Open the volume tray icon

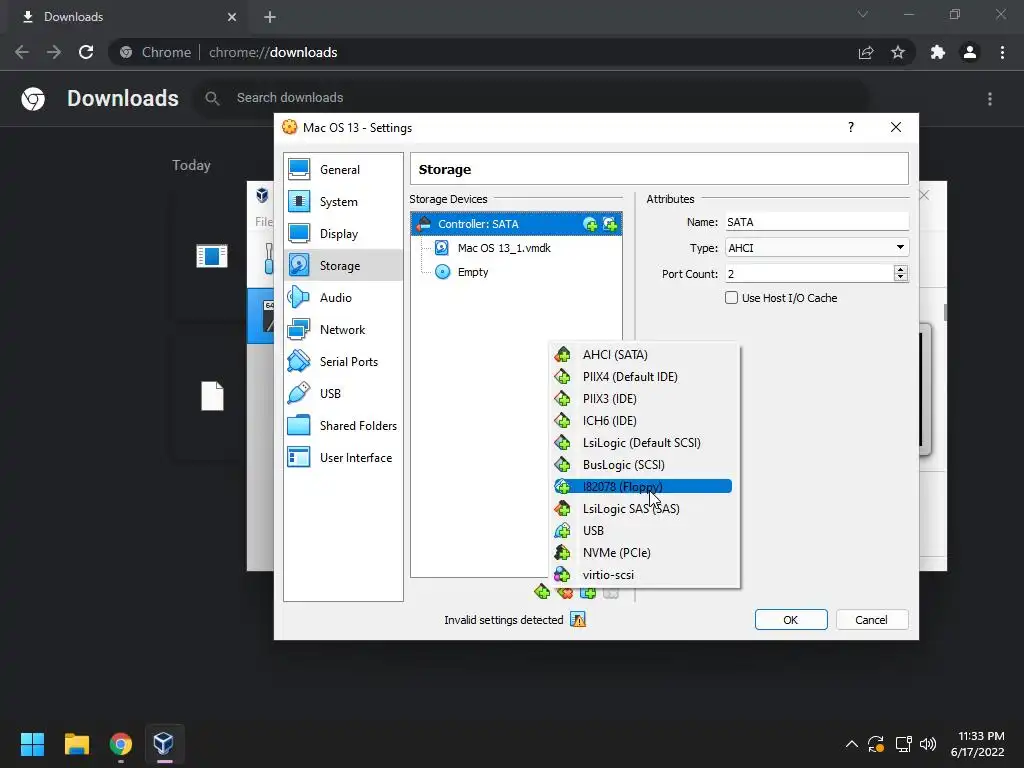pyautogui.click(x=928, y=744)
